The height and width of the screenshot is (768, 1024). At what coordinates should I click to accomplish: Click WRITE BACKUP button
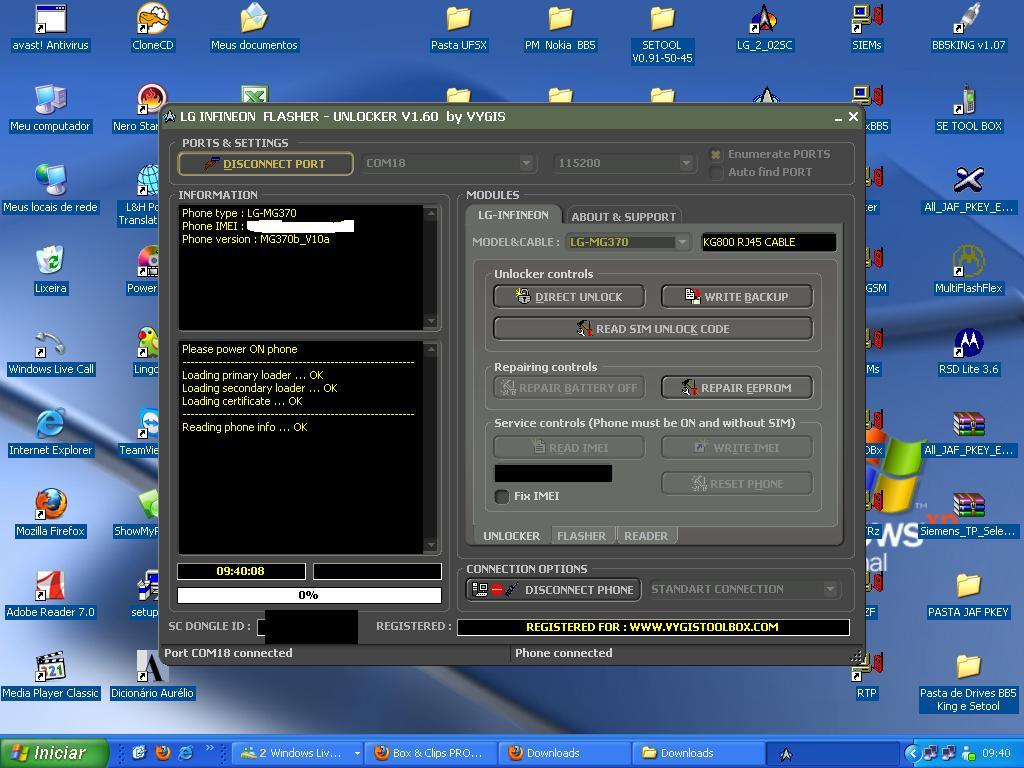pos(737,296)
